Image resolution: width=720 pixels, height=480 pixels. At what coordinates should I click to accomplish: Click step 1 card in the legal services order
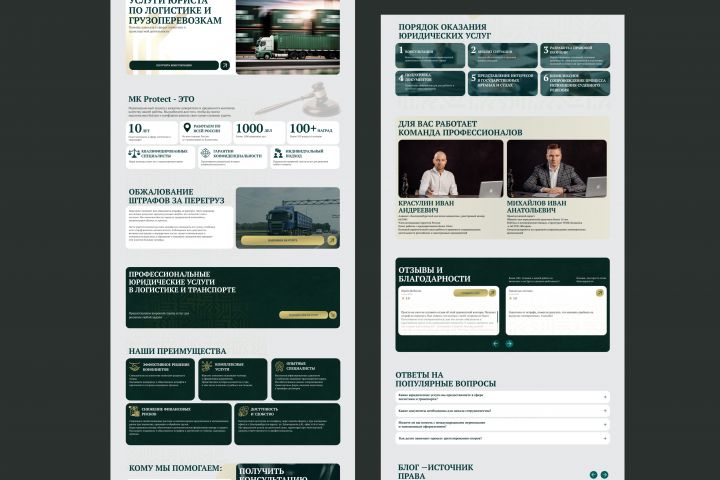click(x=430, y=56)
